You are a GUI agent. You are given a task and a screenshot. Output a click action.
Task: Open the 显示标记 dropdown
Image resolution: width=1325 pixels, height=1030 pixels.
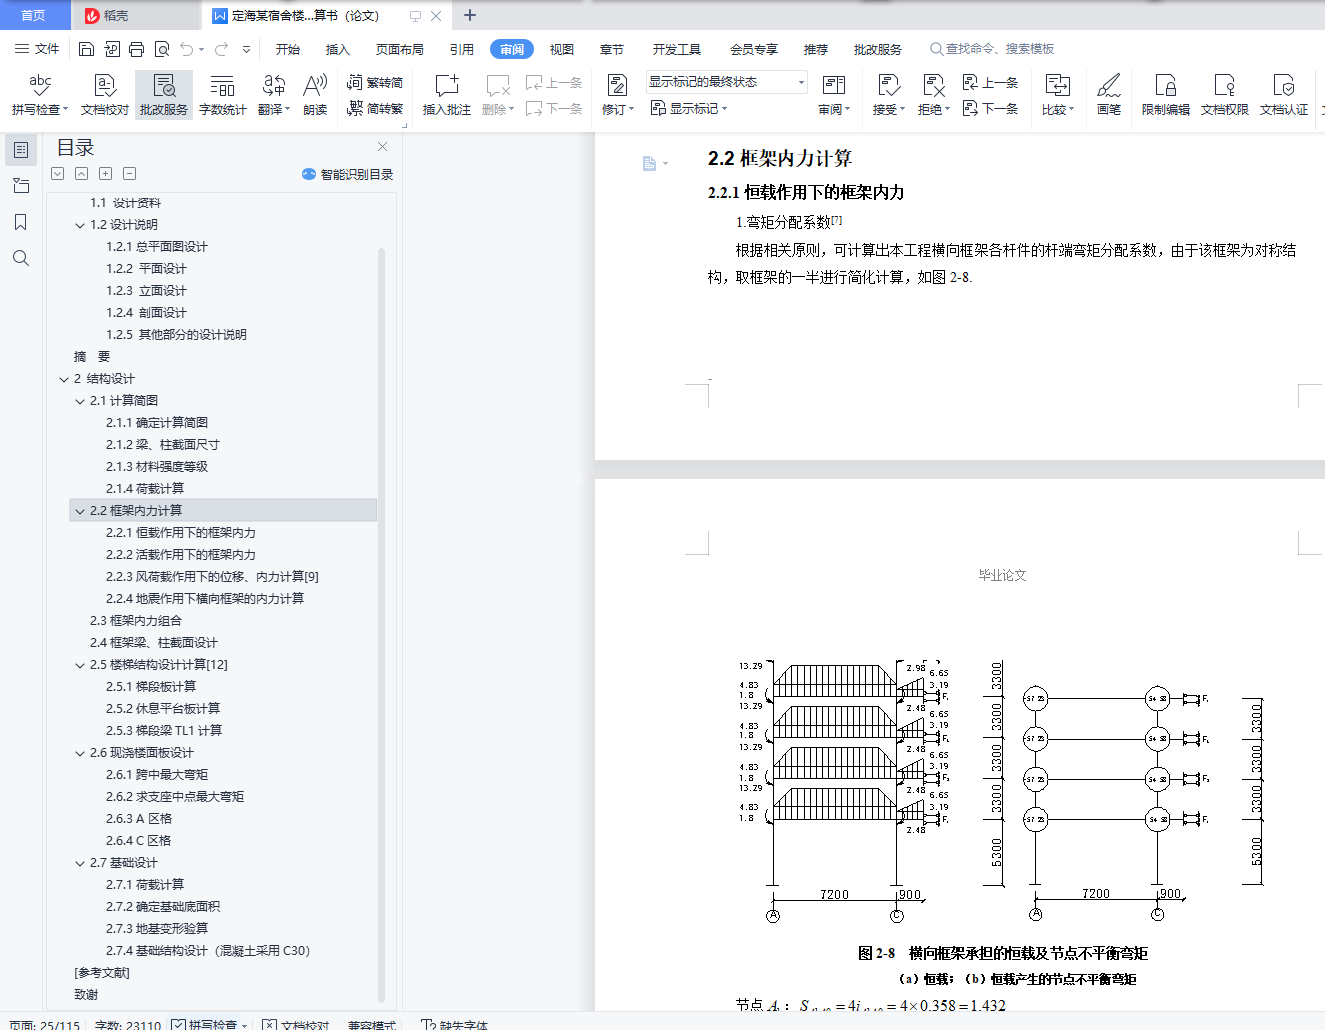689,108
